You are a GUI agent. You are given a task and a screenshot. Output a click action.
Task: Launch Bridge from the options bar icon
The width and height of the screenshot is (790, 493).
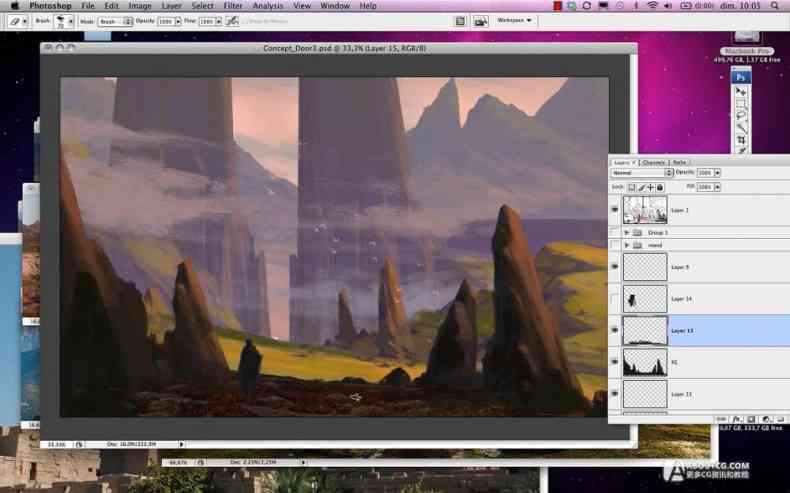coord(481,21)
